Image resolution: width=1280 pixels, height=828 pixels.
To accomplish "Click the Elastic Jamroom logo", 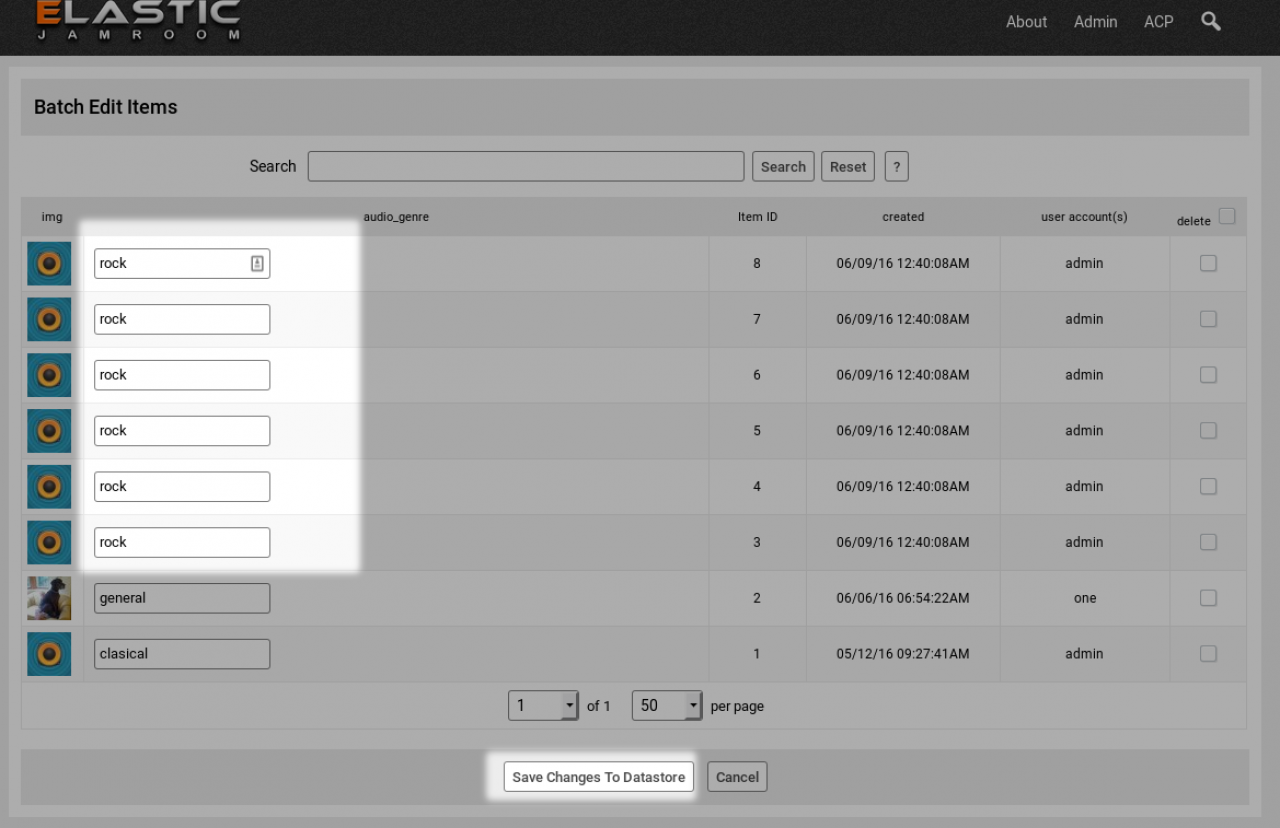I will 138,20.
